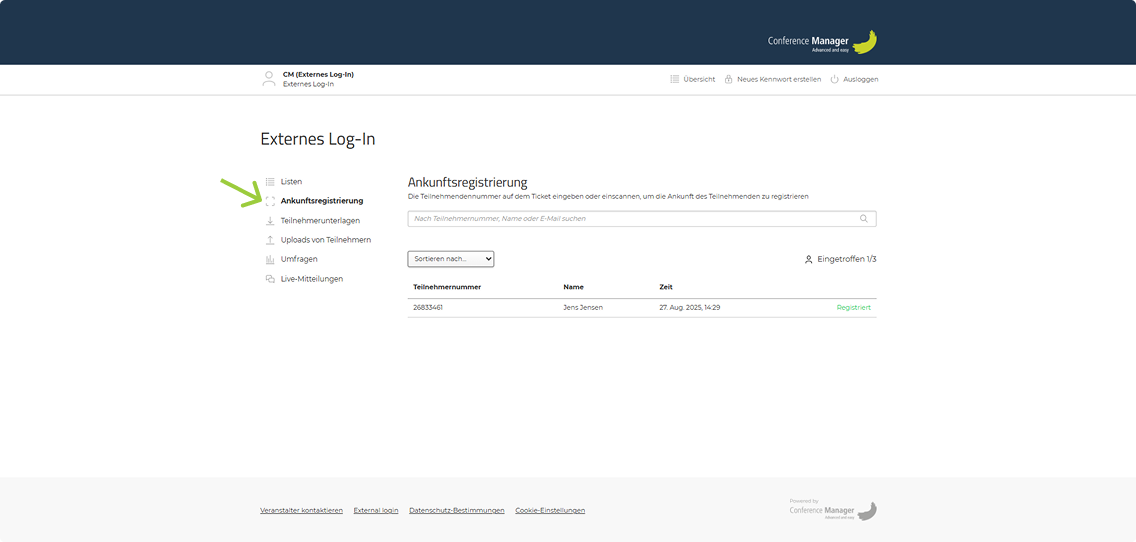Click the Conference Manager header logo
This screenshot has height=542, width=1136.
tap(822, 43)
